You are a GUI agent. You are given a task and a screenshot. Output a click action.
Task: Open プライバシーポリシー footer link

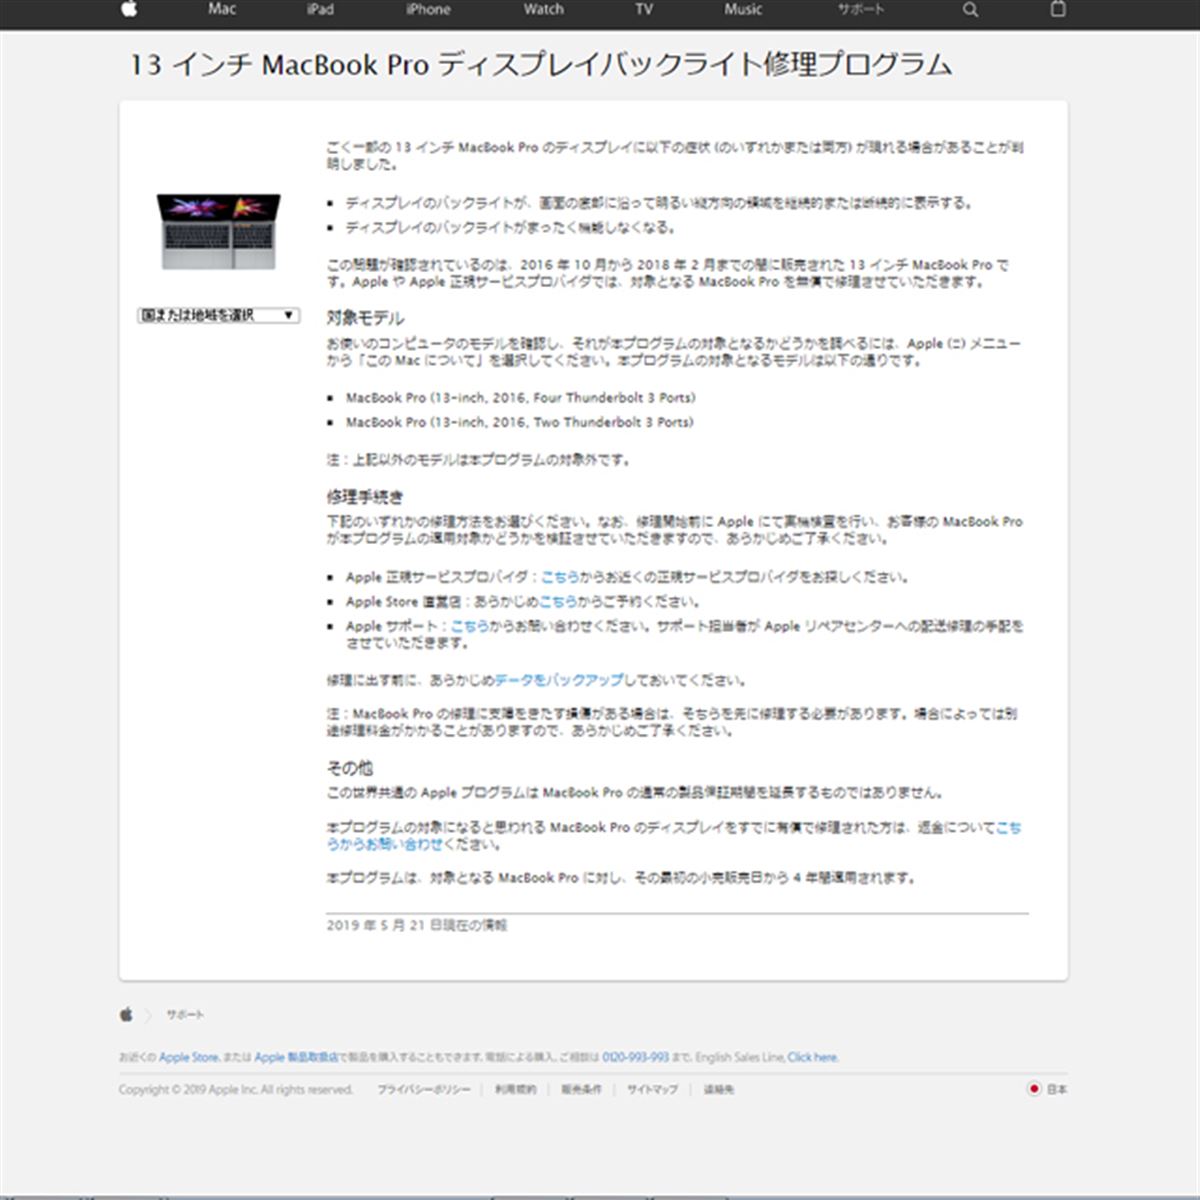[x=423, y=1090]
